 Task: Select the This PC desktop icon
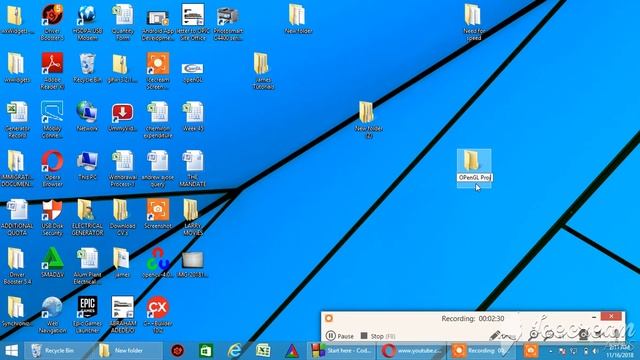(87, 165)
